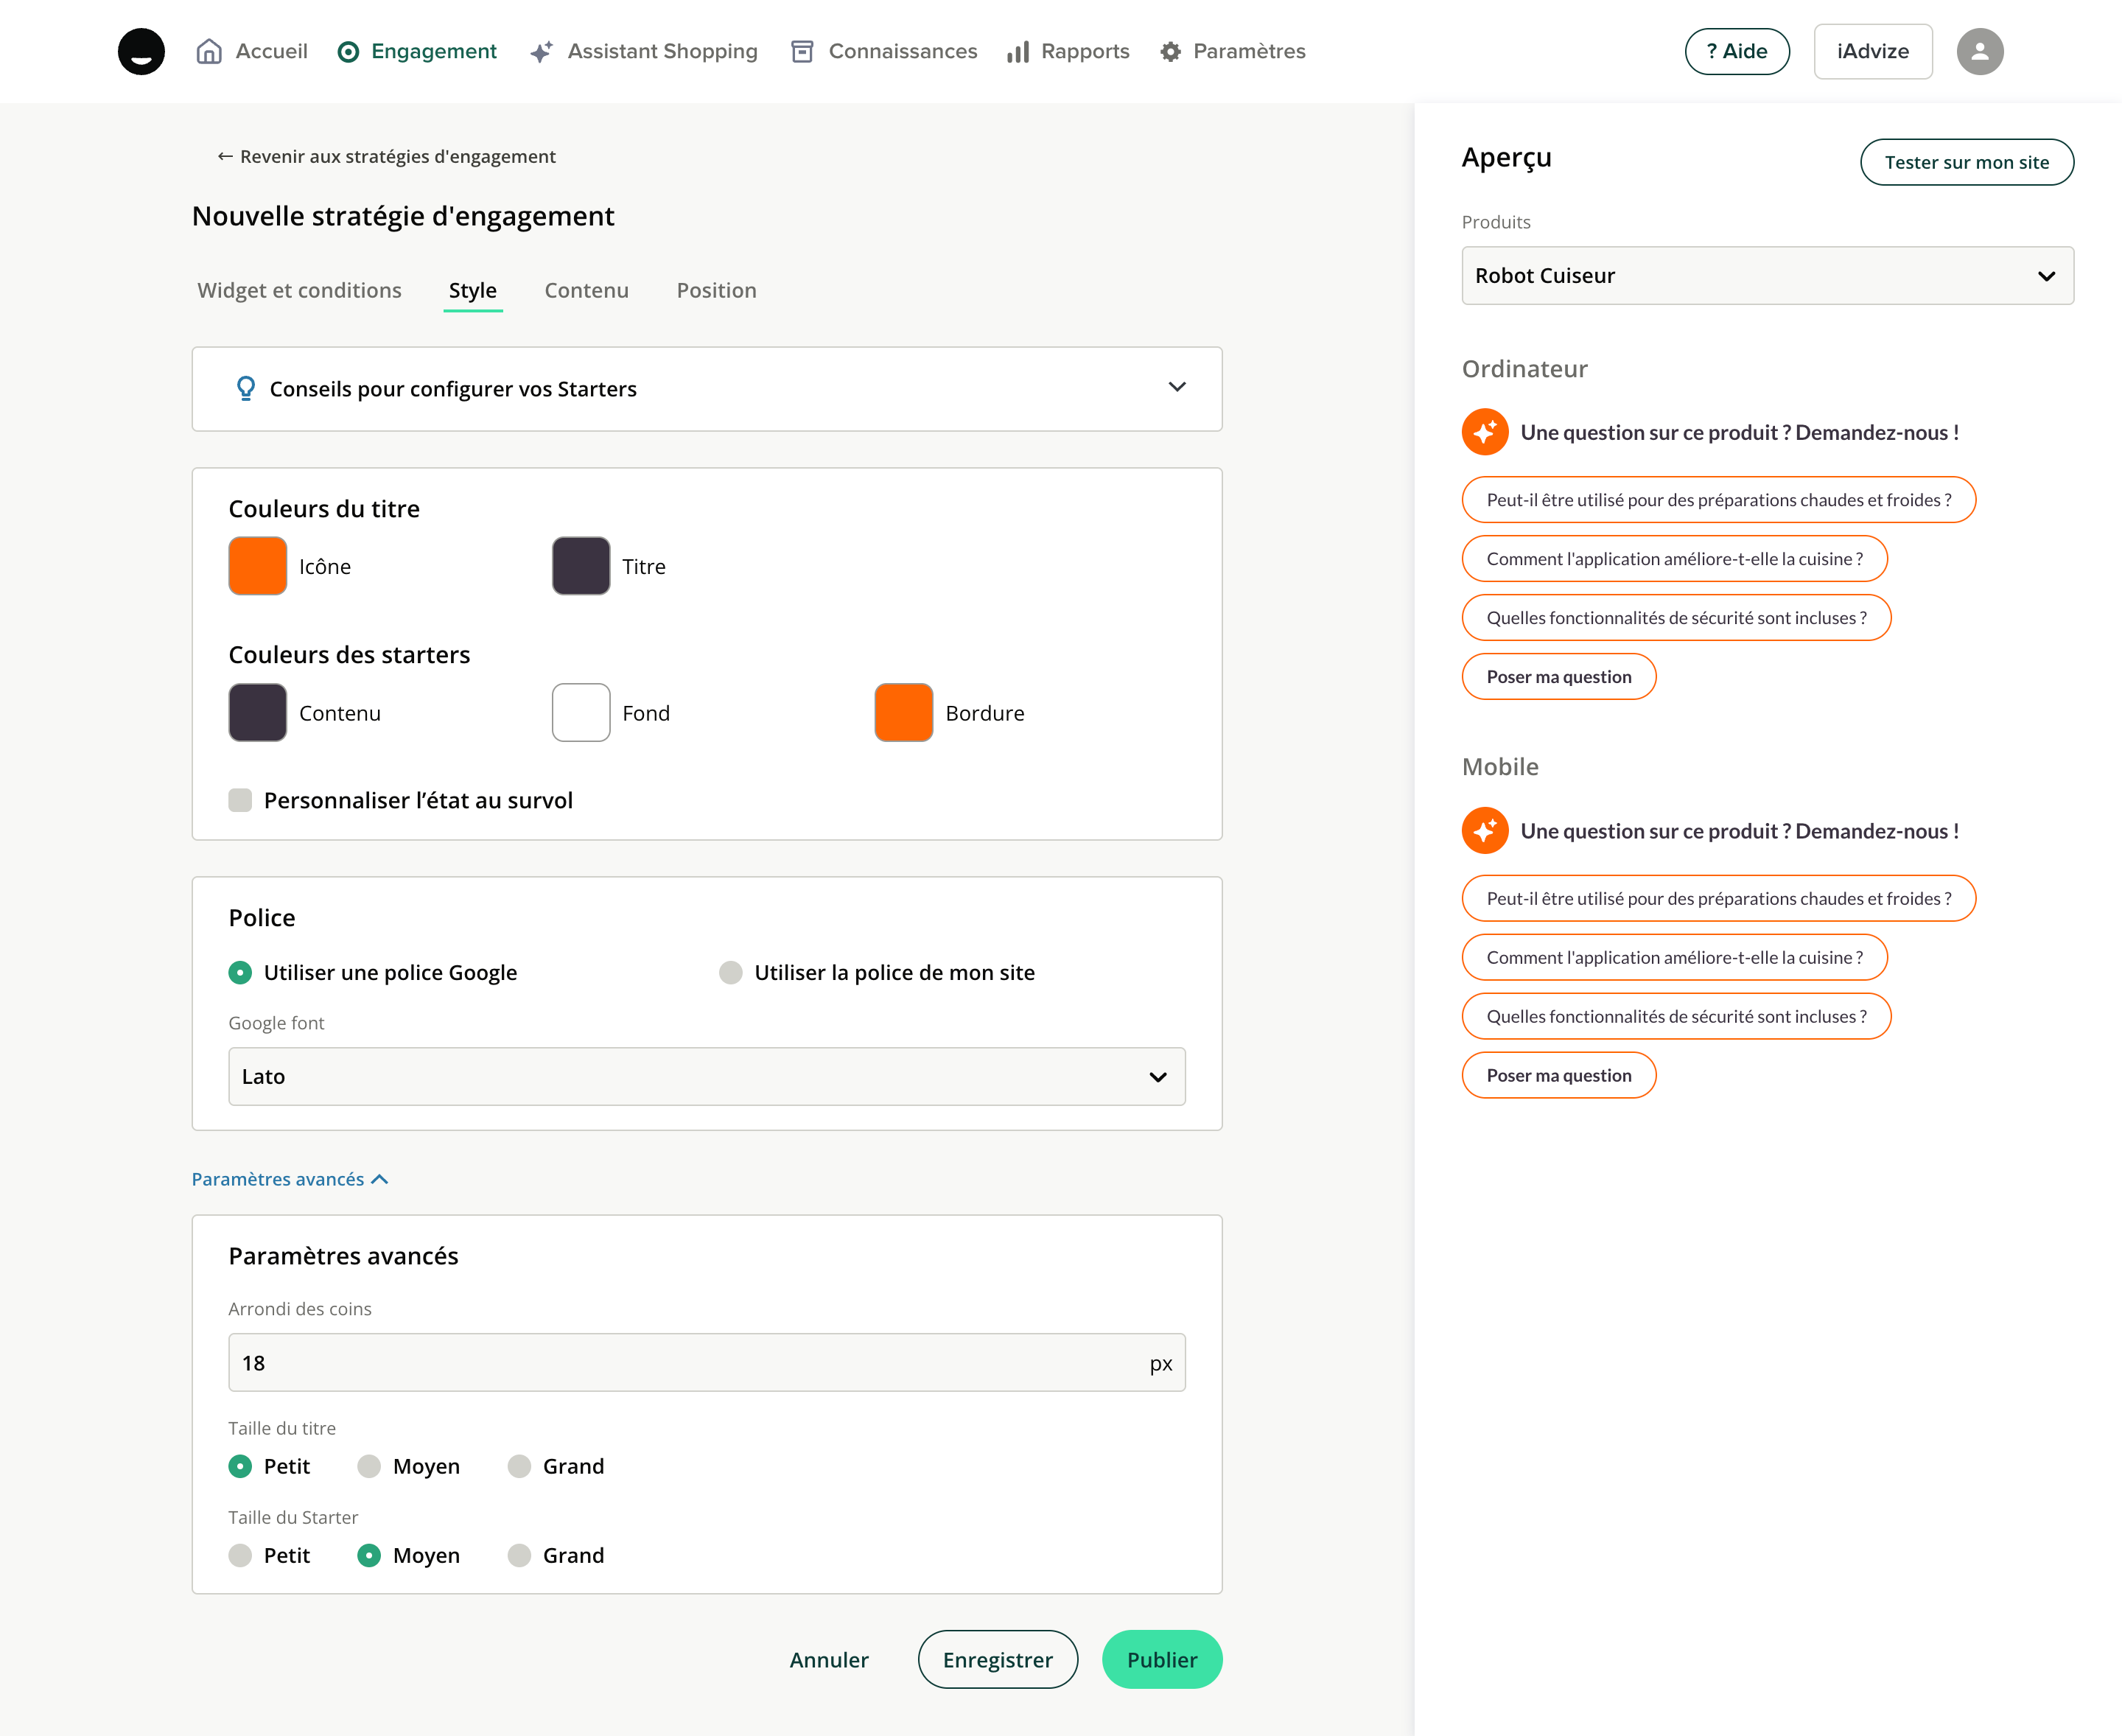Click the Arrondi des coins input field
This screenshot has height=1736, width=2122.
[x=690, y=1363]
